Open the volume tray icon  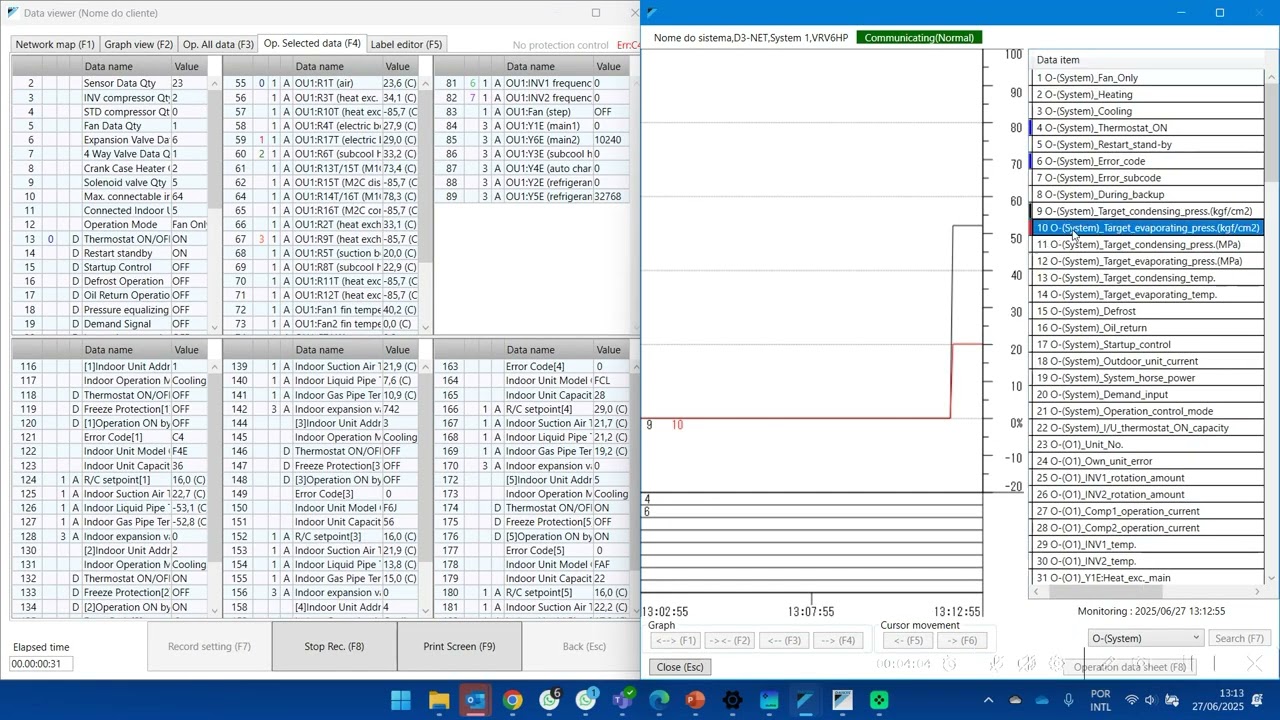click(1150, 700)
